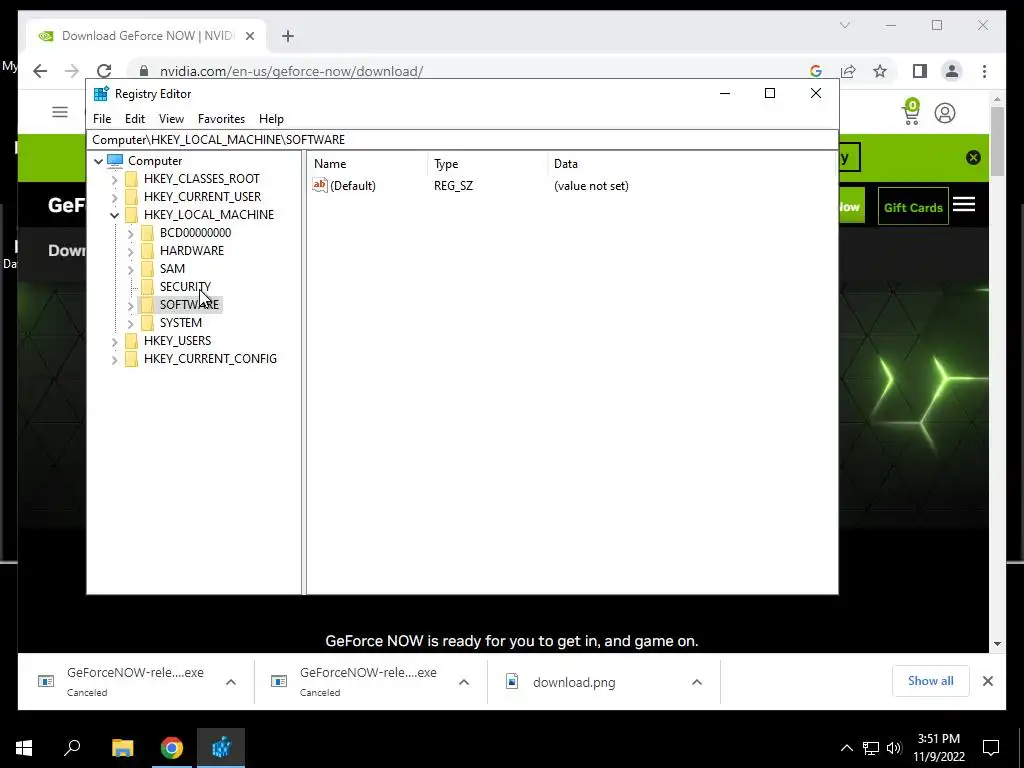This screenshot has width=1024, height=768.
Task: Open File Explorer from taskbar
Action: 122,748
